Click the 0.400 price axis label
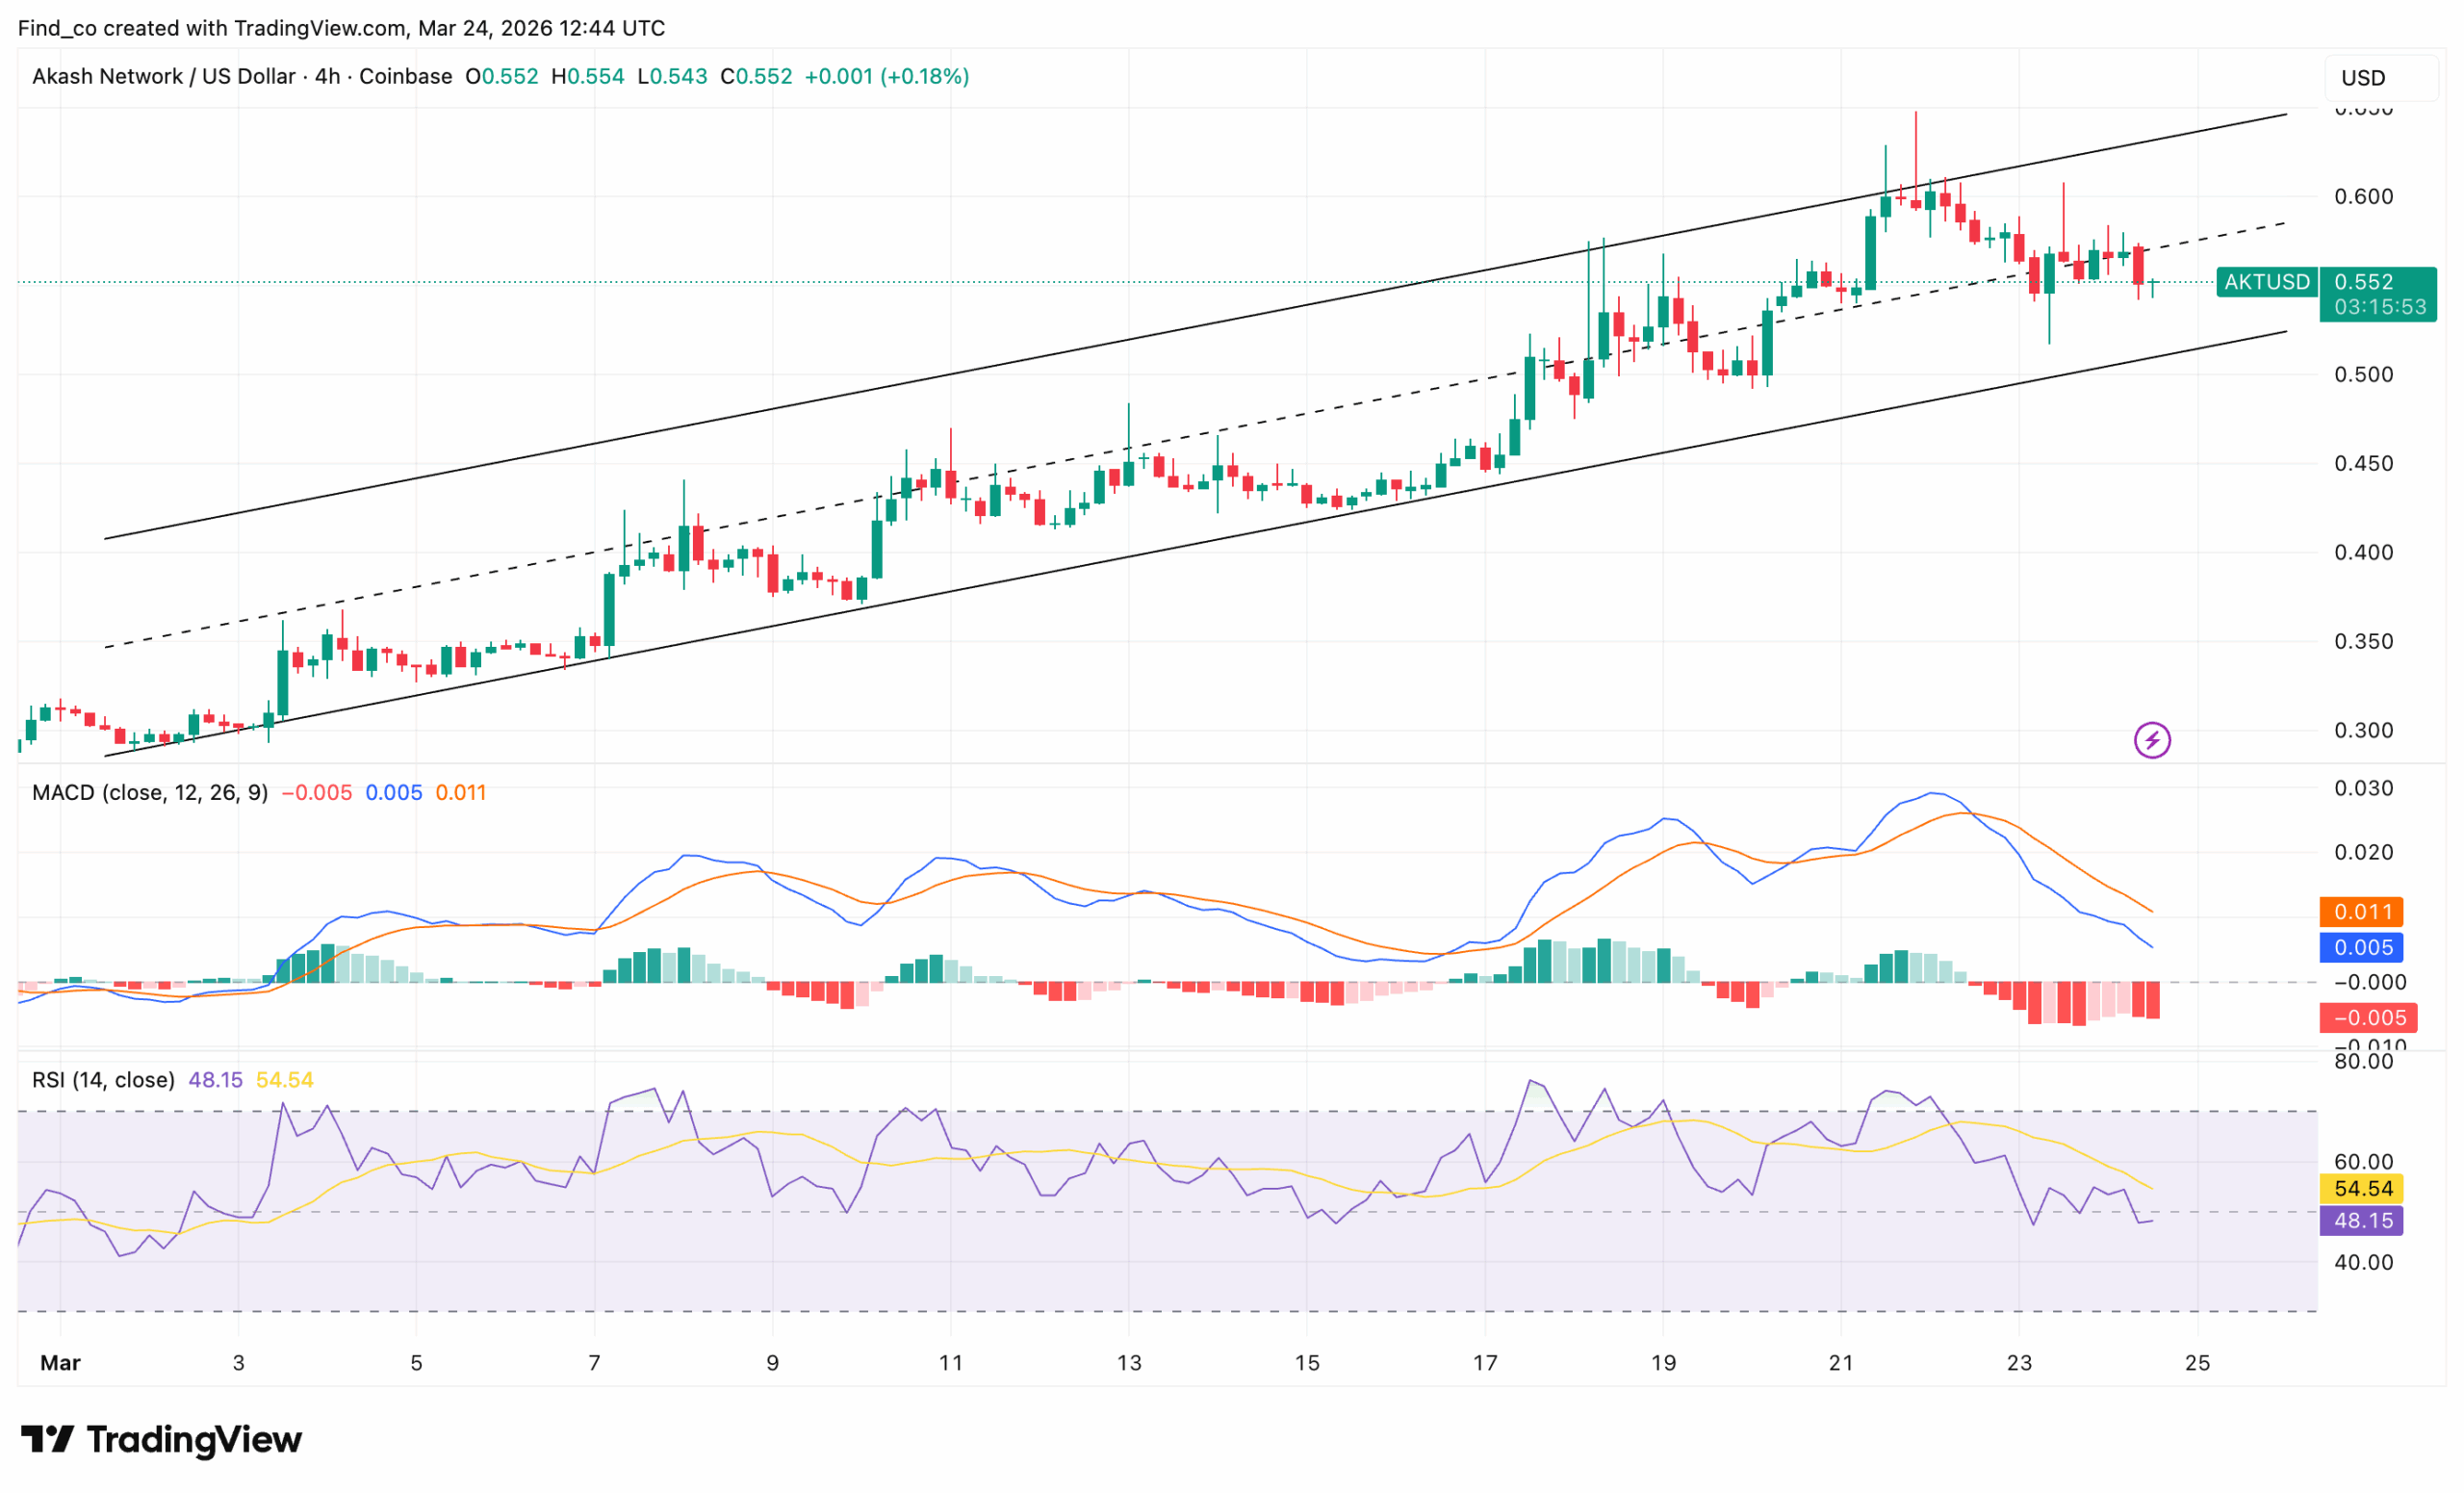Image resolution: width=2464 pixels, height=1493 pixels. (x=2364, y=553)
